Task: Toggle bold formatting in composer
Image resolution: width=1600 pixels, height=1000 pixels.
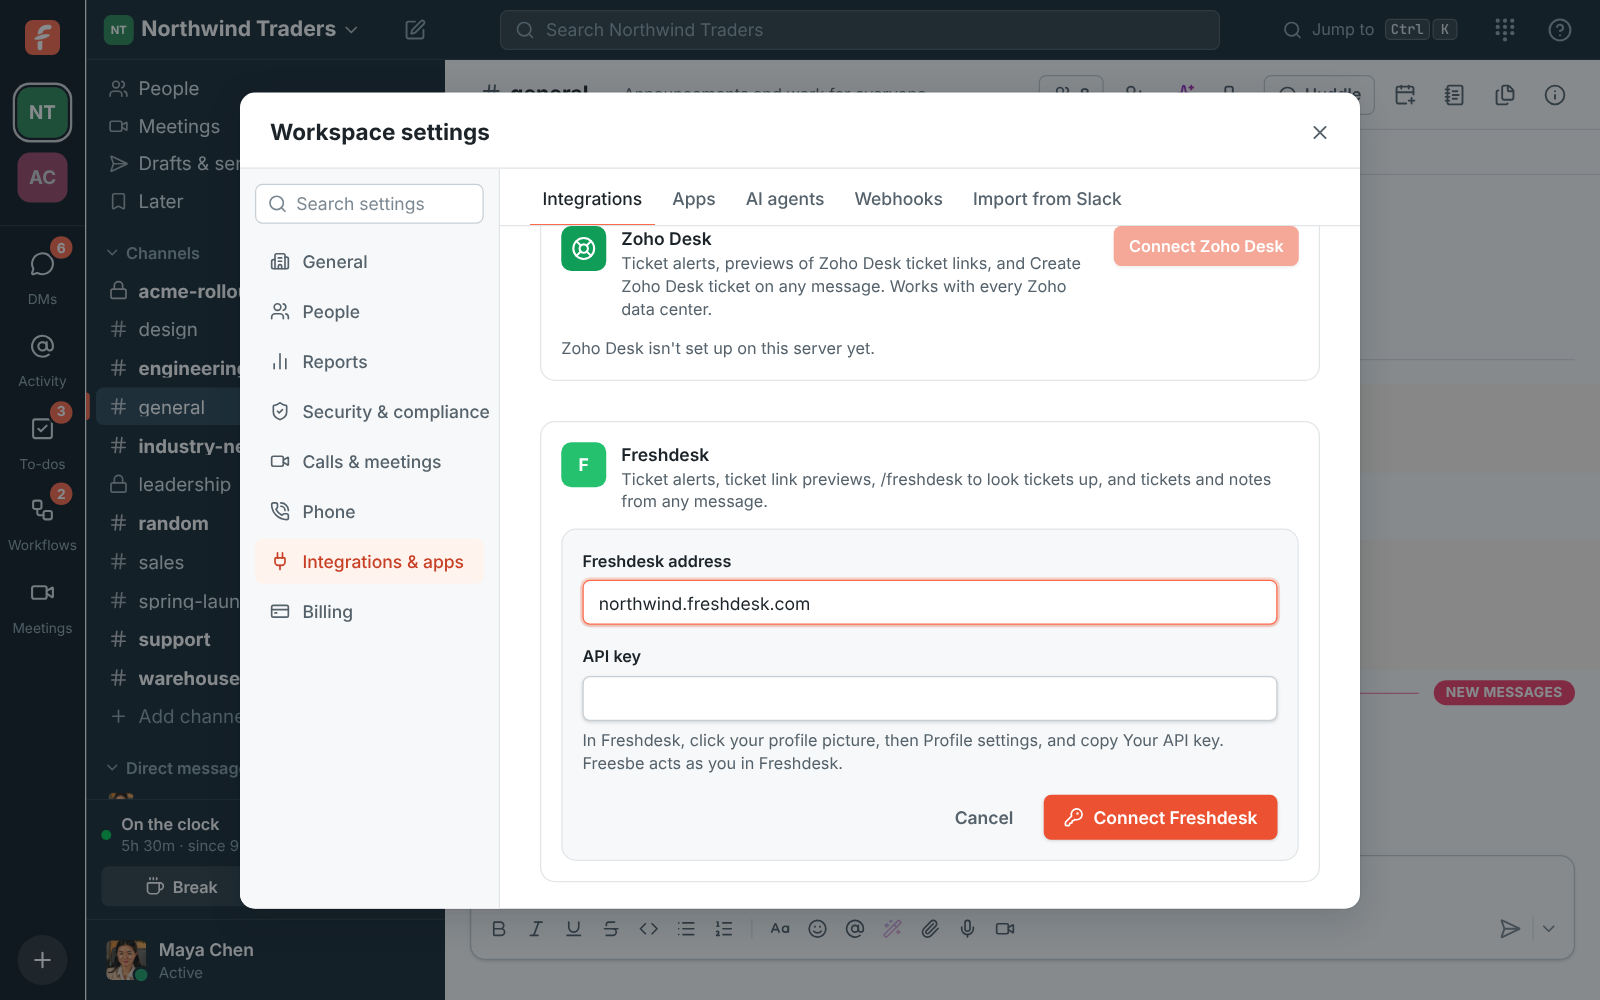Action: tap(499, 929)
